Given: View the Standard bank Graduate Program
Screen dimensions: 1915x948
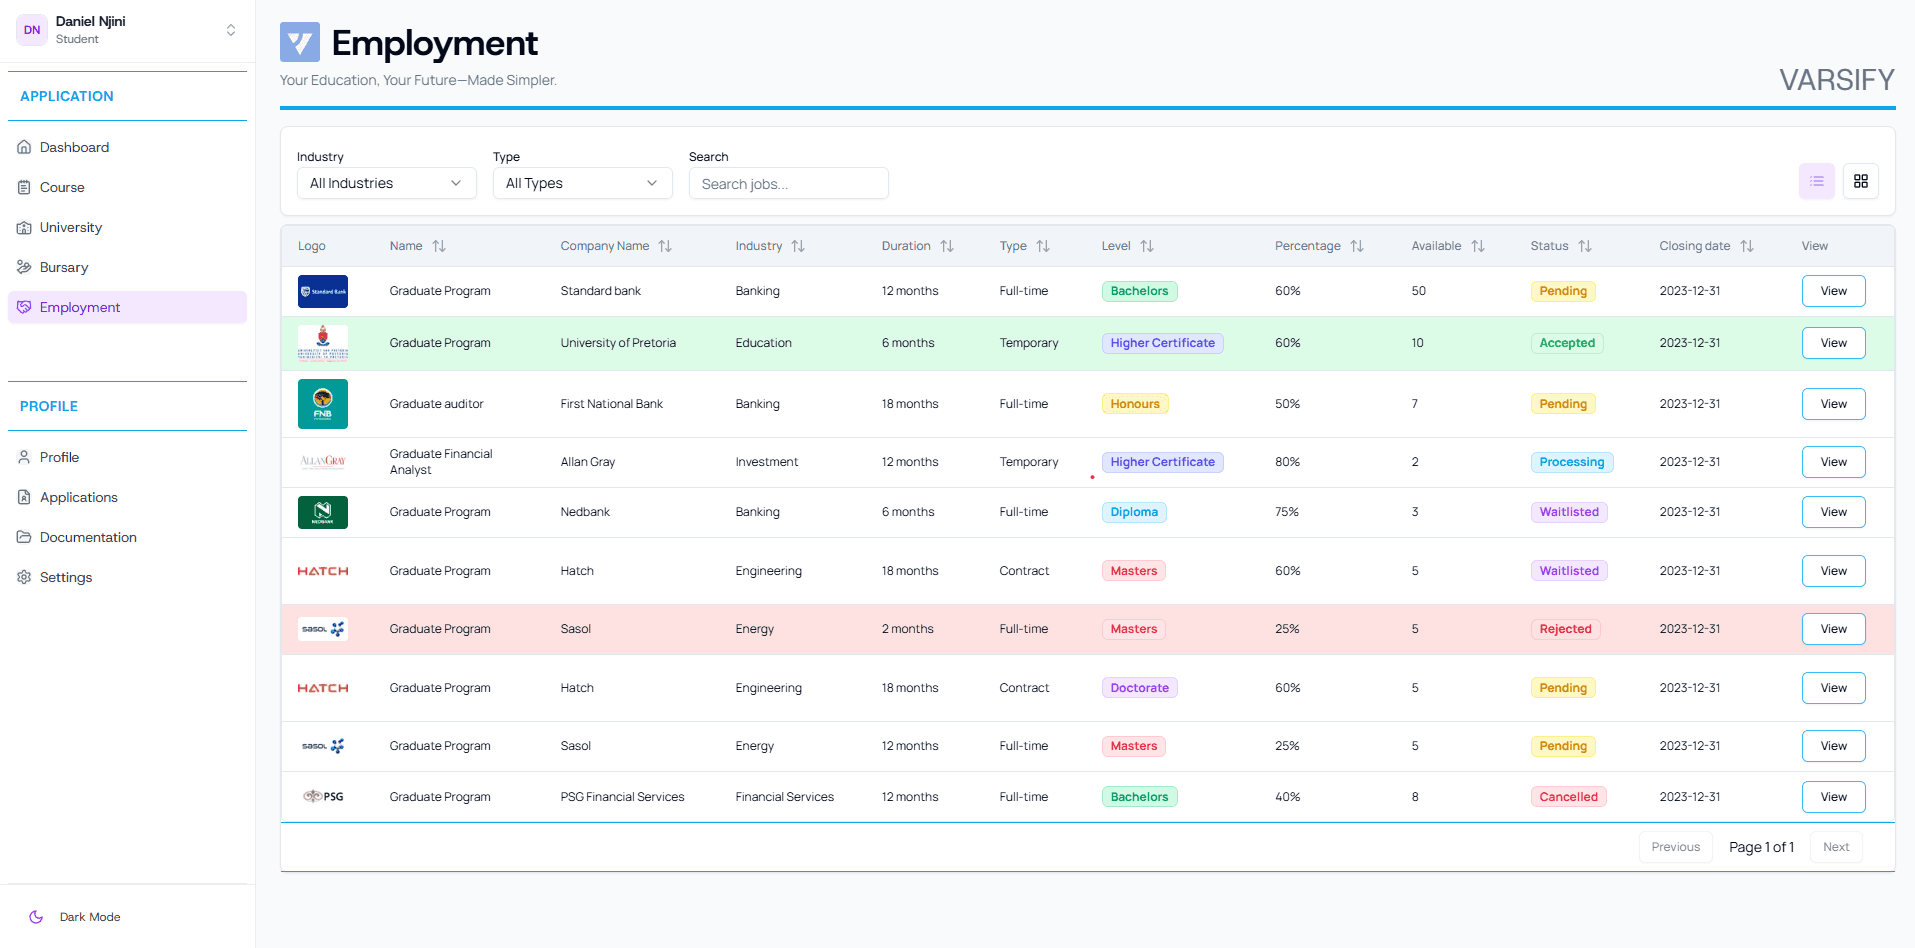Looking at the screenshot, I should [1832, 291].
